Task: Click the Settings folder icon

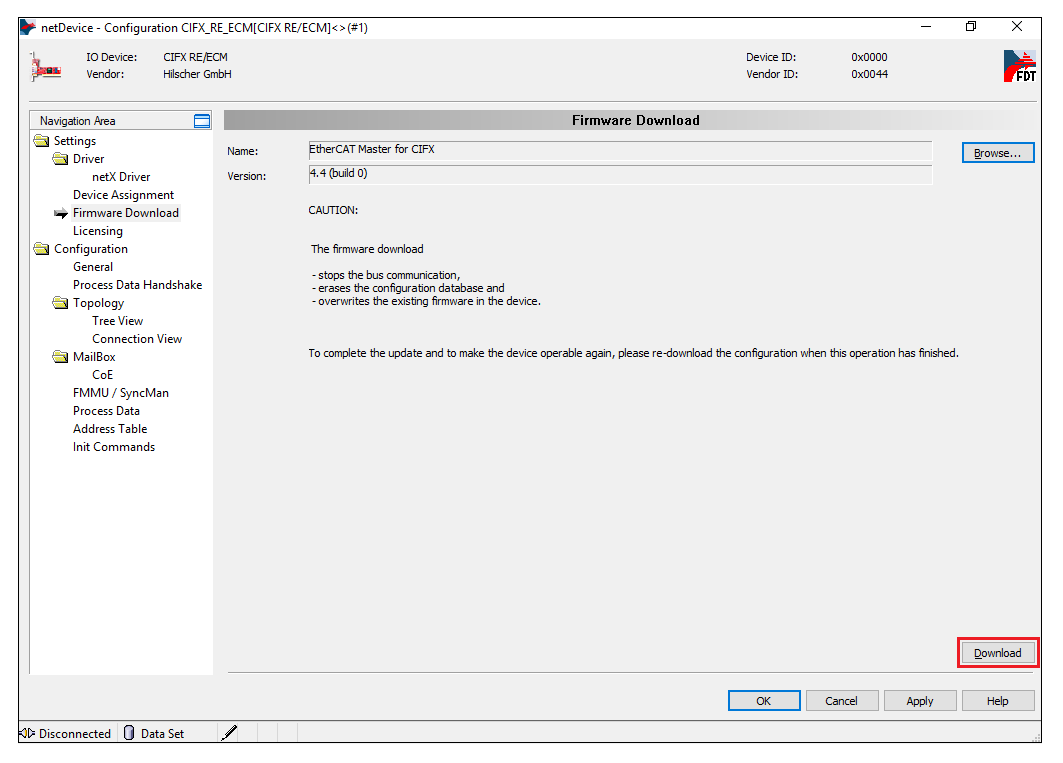Action: point(41,141)
